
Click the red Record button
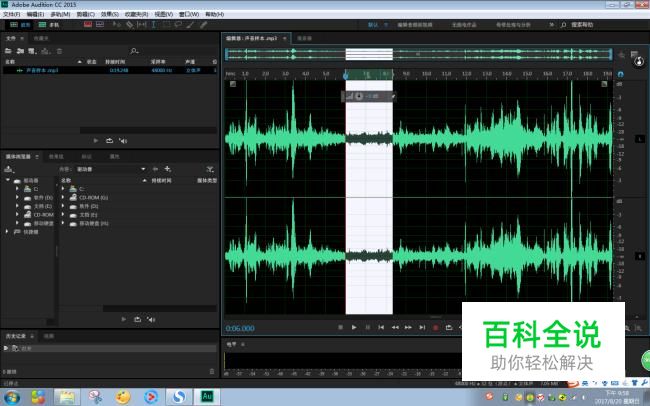[x=435, y=327]
